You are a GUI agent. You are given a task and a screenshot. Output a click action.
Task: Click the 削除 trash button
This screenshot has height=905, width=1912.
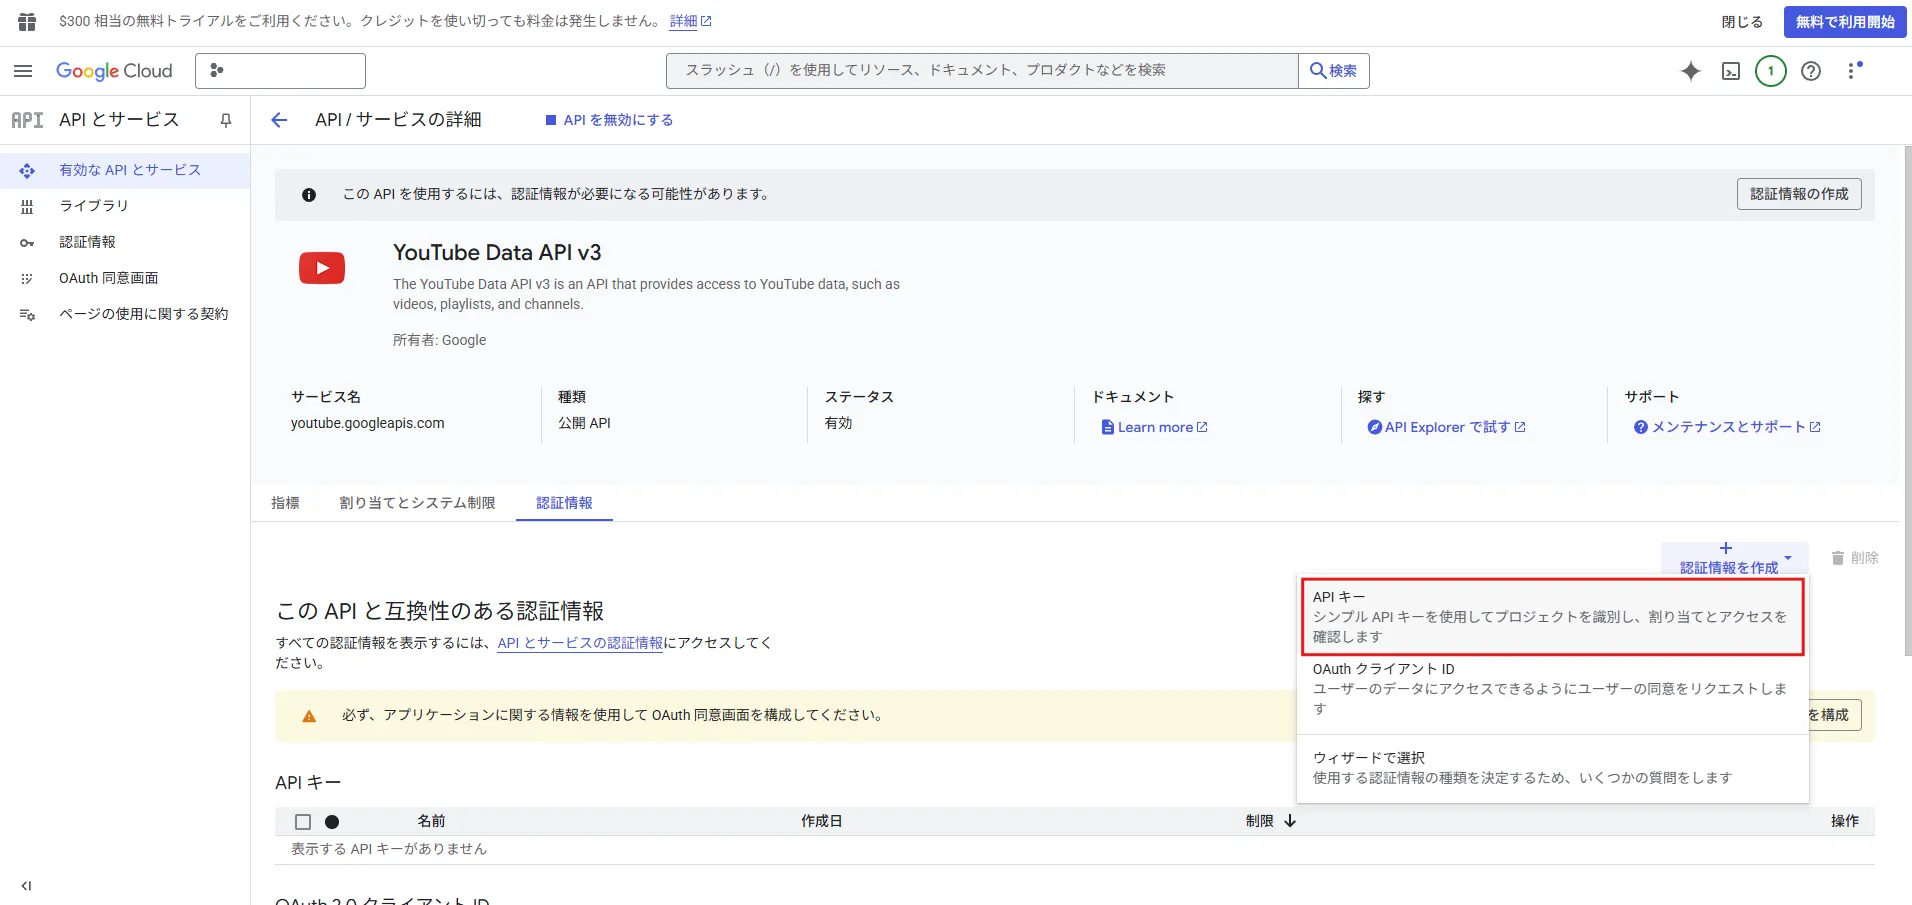tap(1855, 558)
